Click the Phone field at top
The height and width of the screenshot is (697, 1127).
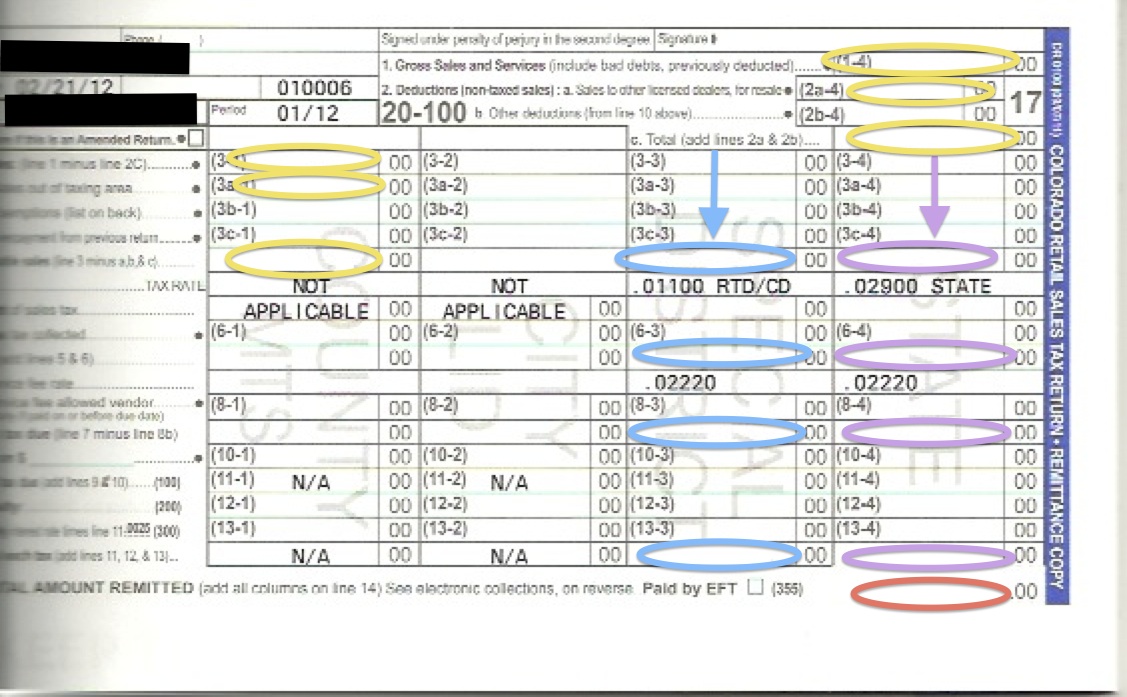pos(249,41)
